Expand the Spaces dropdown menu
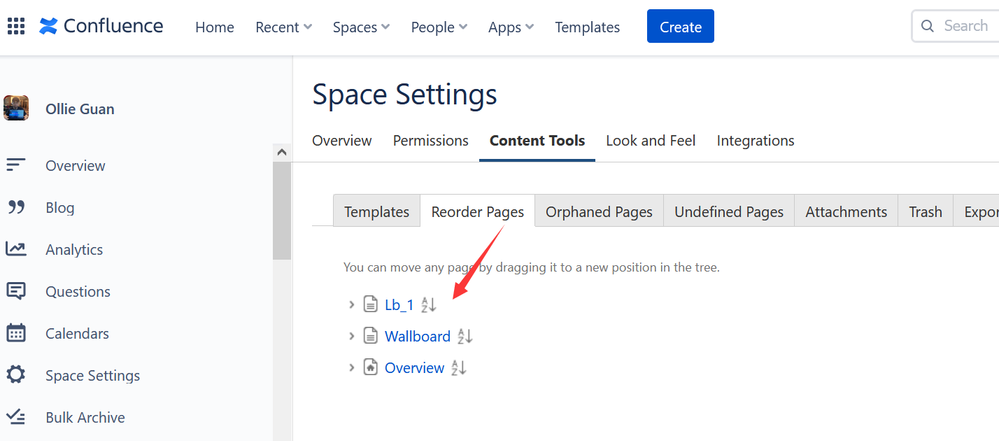This screenshot has height=441, width=999. (x=361, y=27)
